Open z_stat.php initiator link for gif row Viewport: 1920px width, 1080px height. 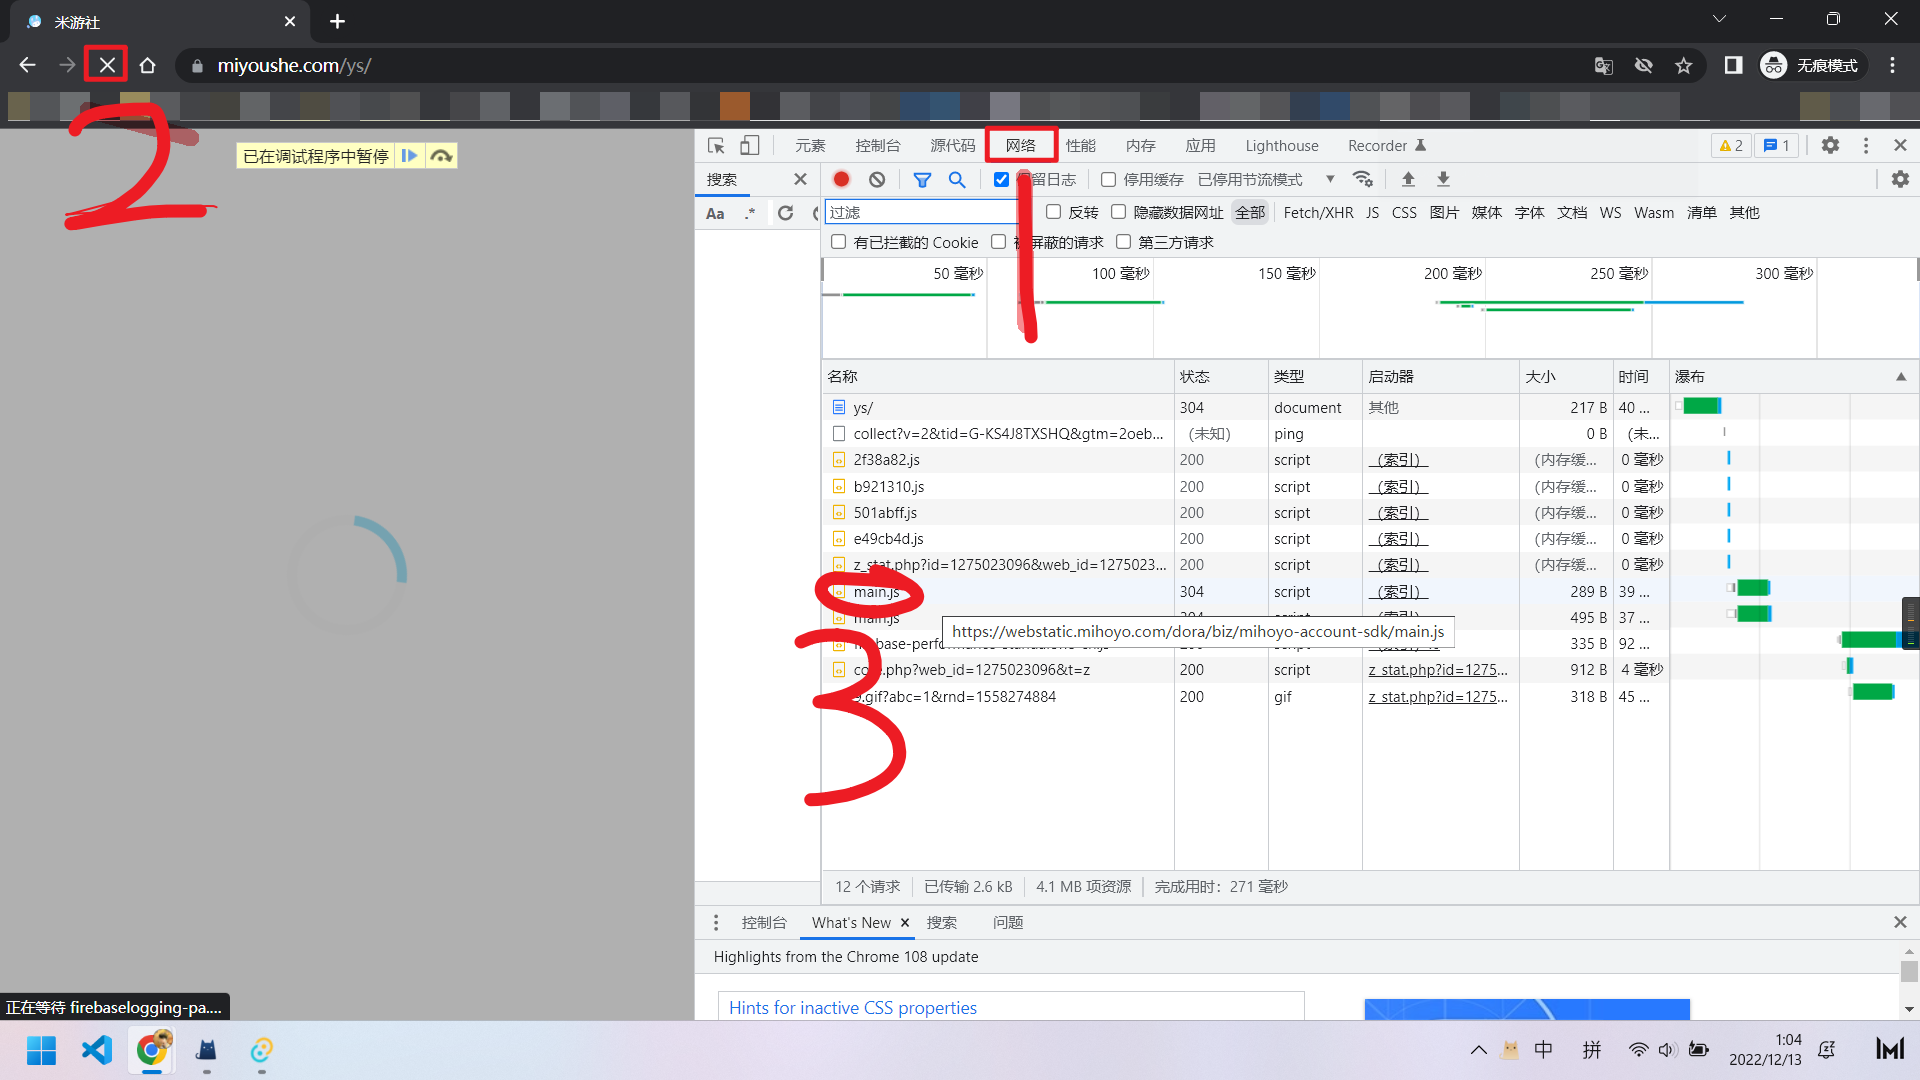[x=1438, y=697]
